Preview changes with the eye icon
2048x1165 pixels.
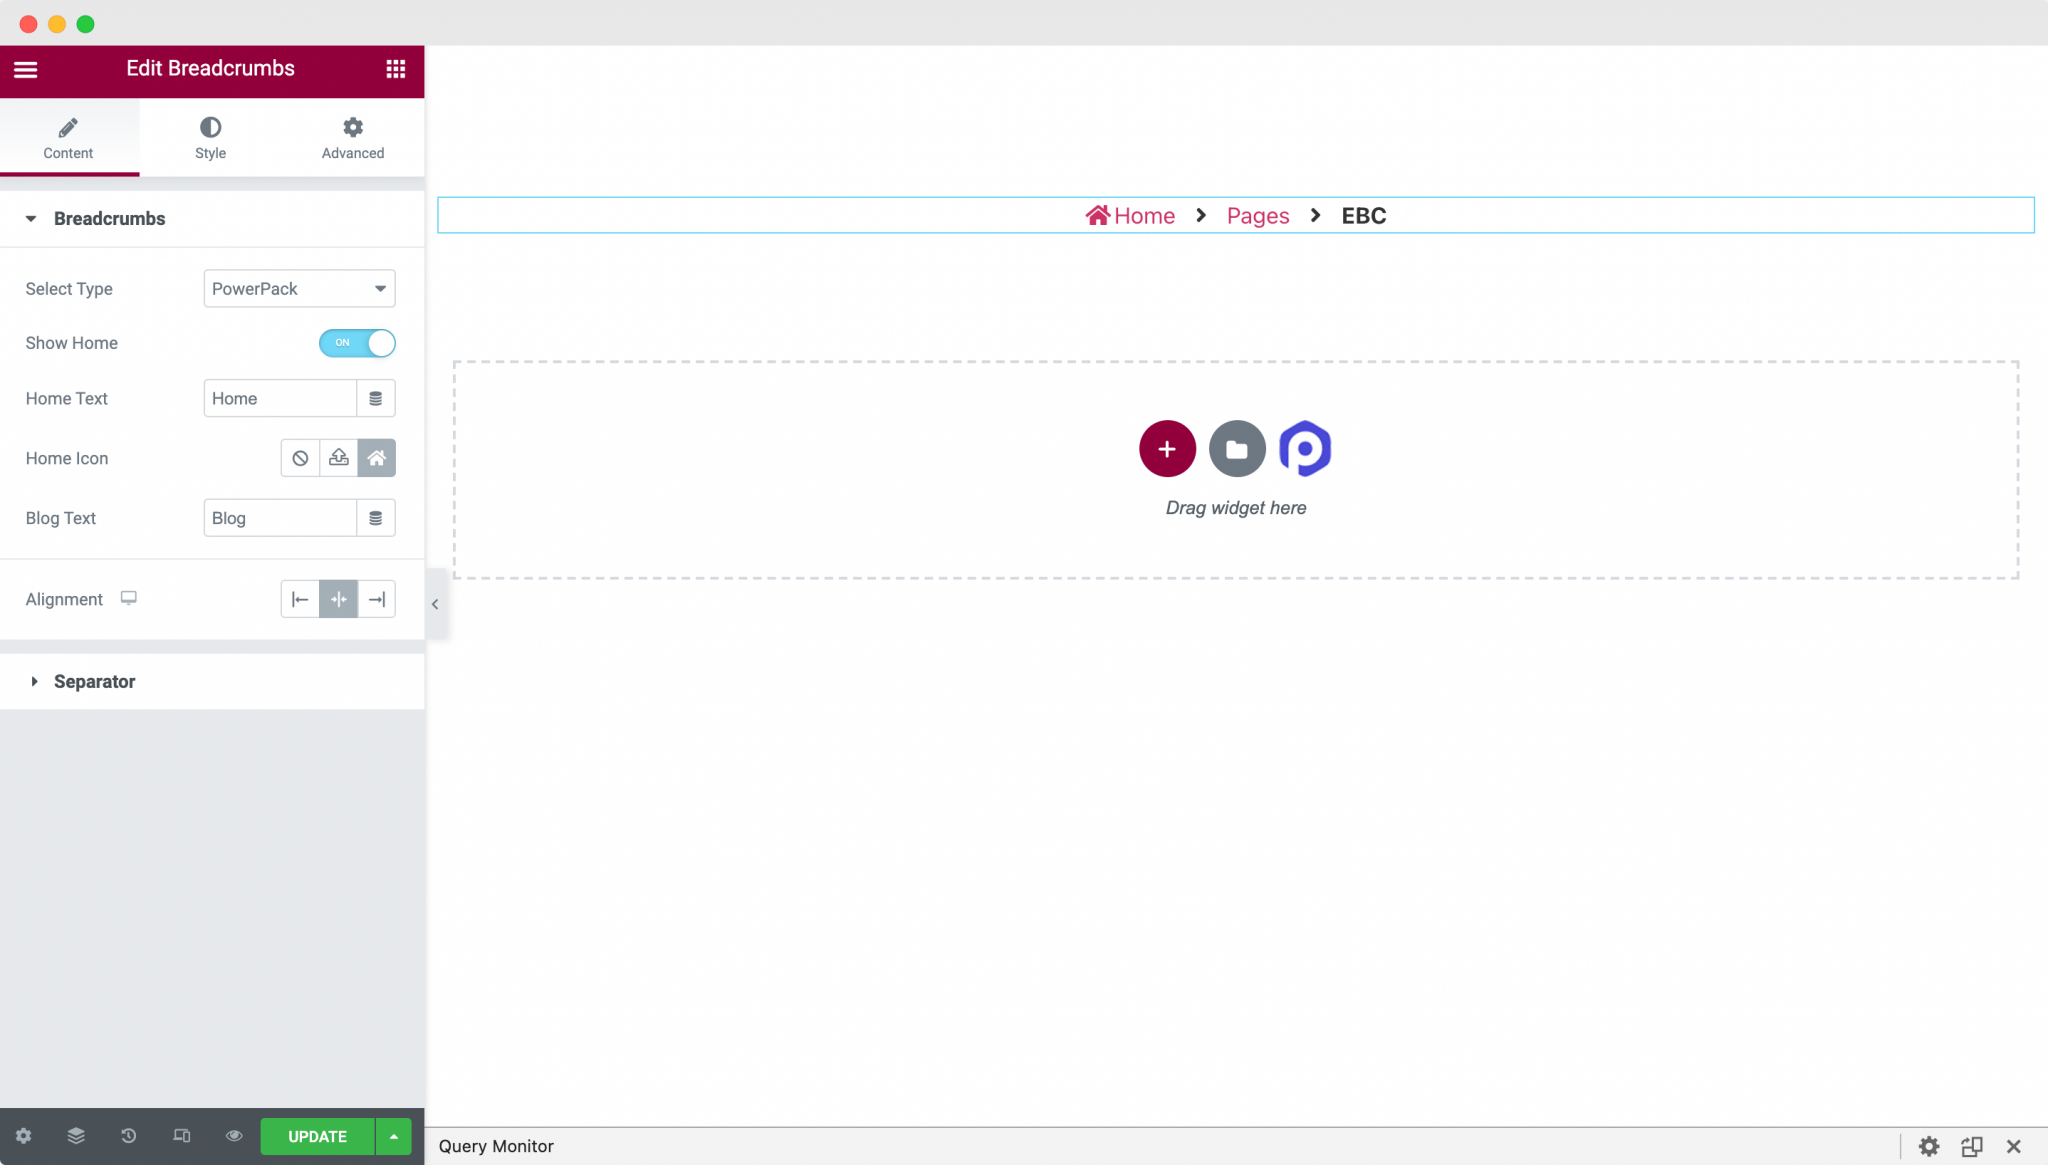[234, 1136]
